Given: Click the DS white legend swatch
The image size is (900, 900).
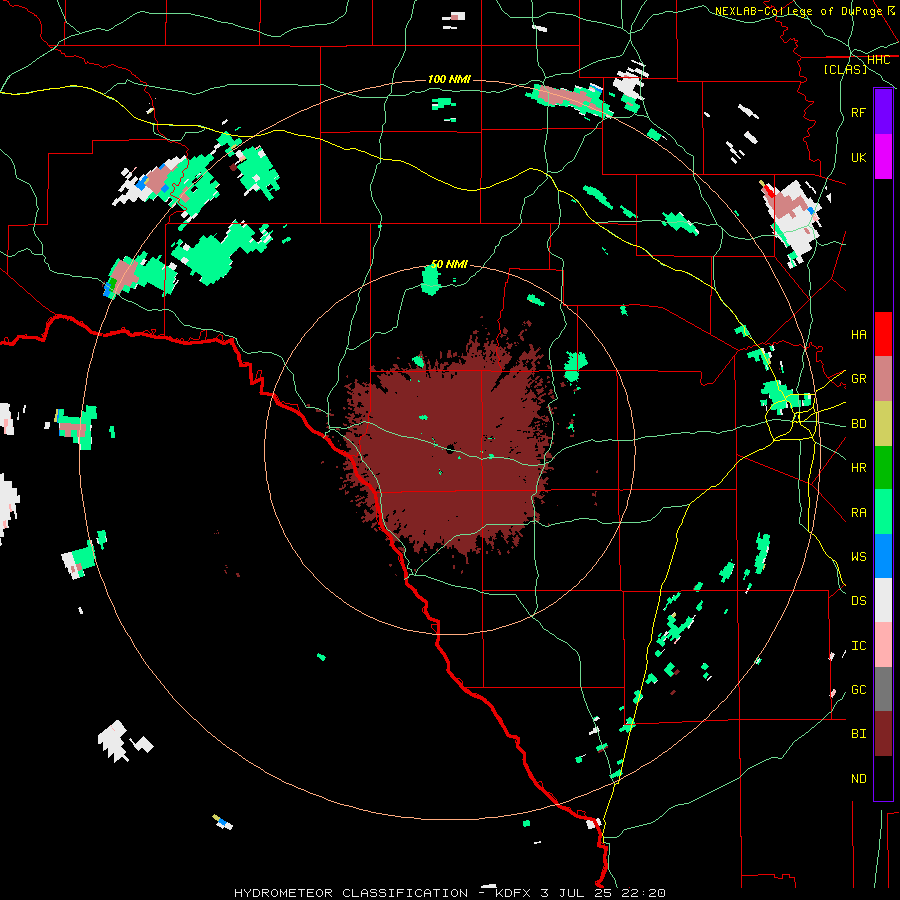Looking at the screenshot, I should (883, 600).
